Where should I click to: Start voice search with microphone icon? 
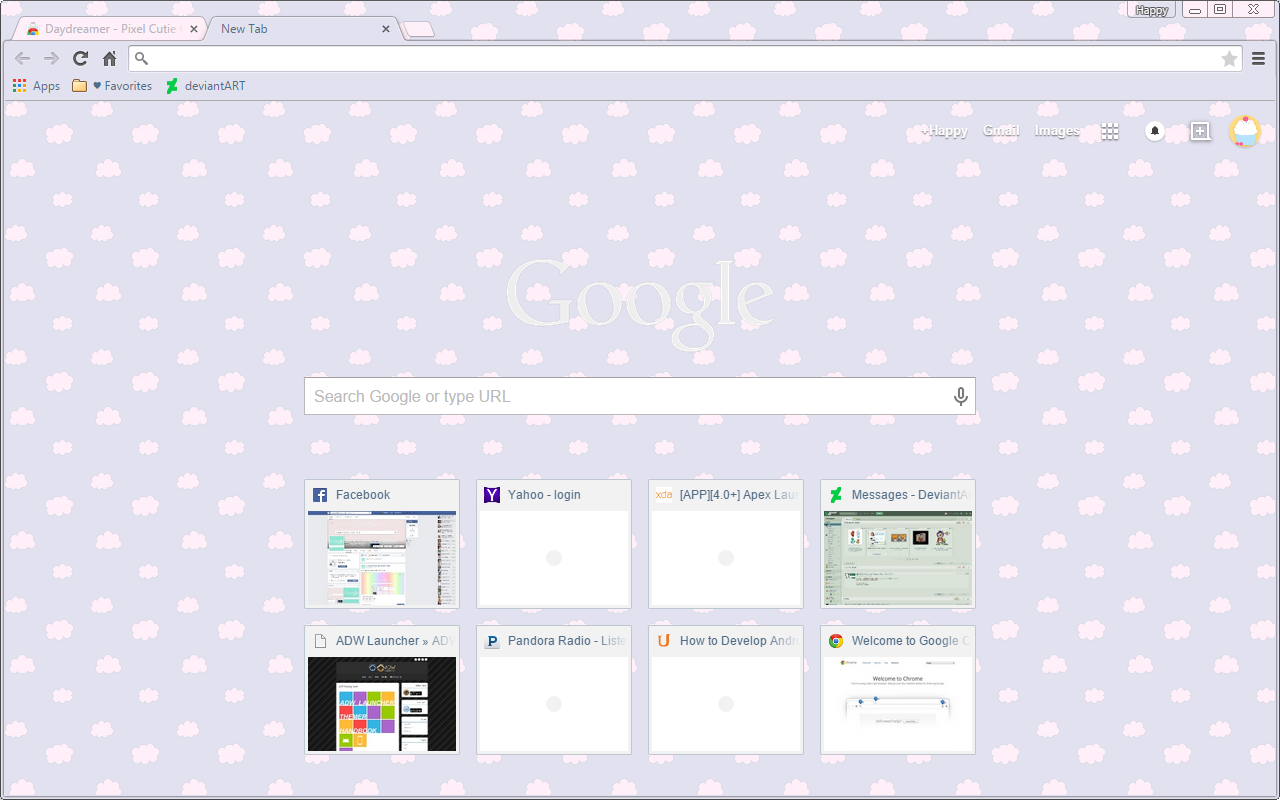click(960, 397)
